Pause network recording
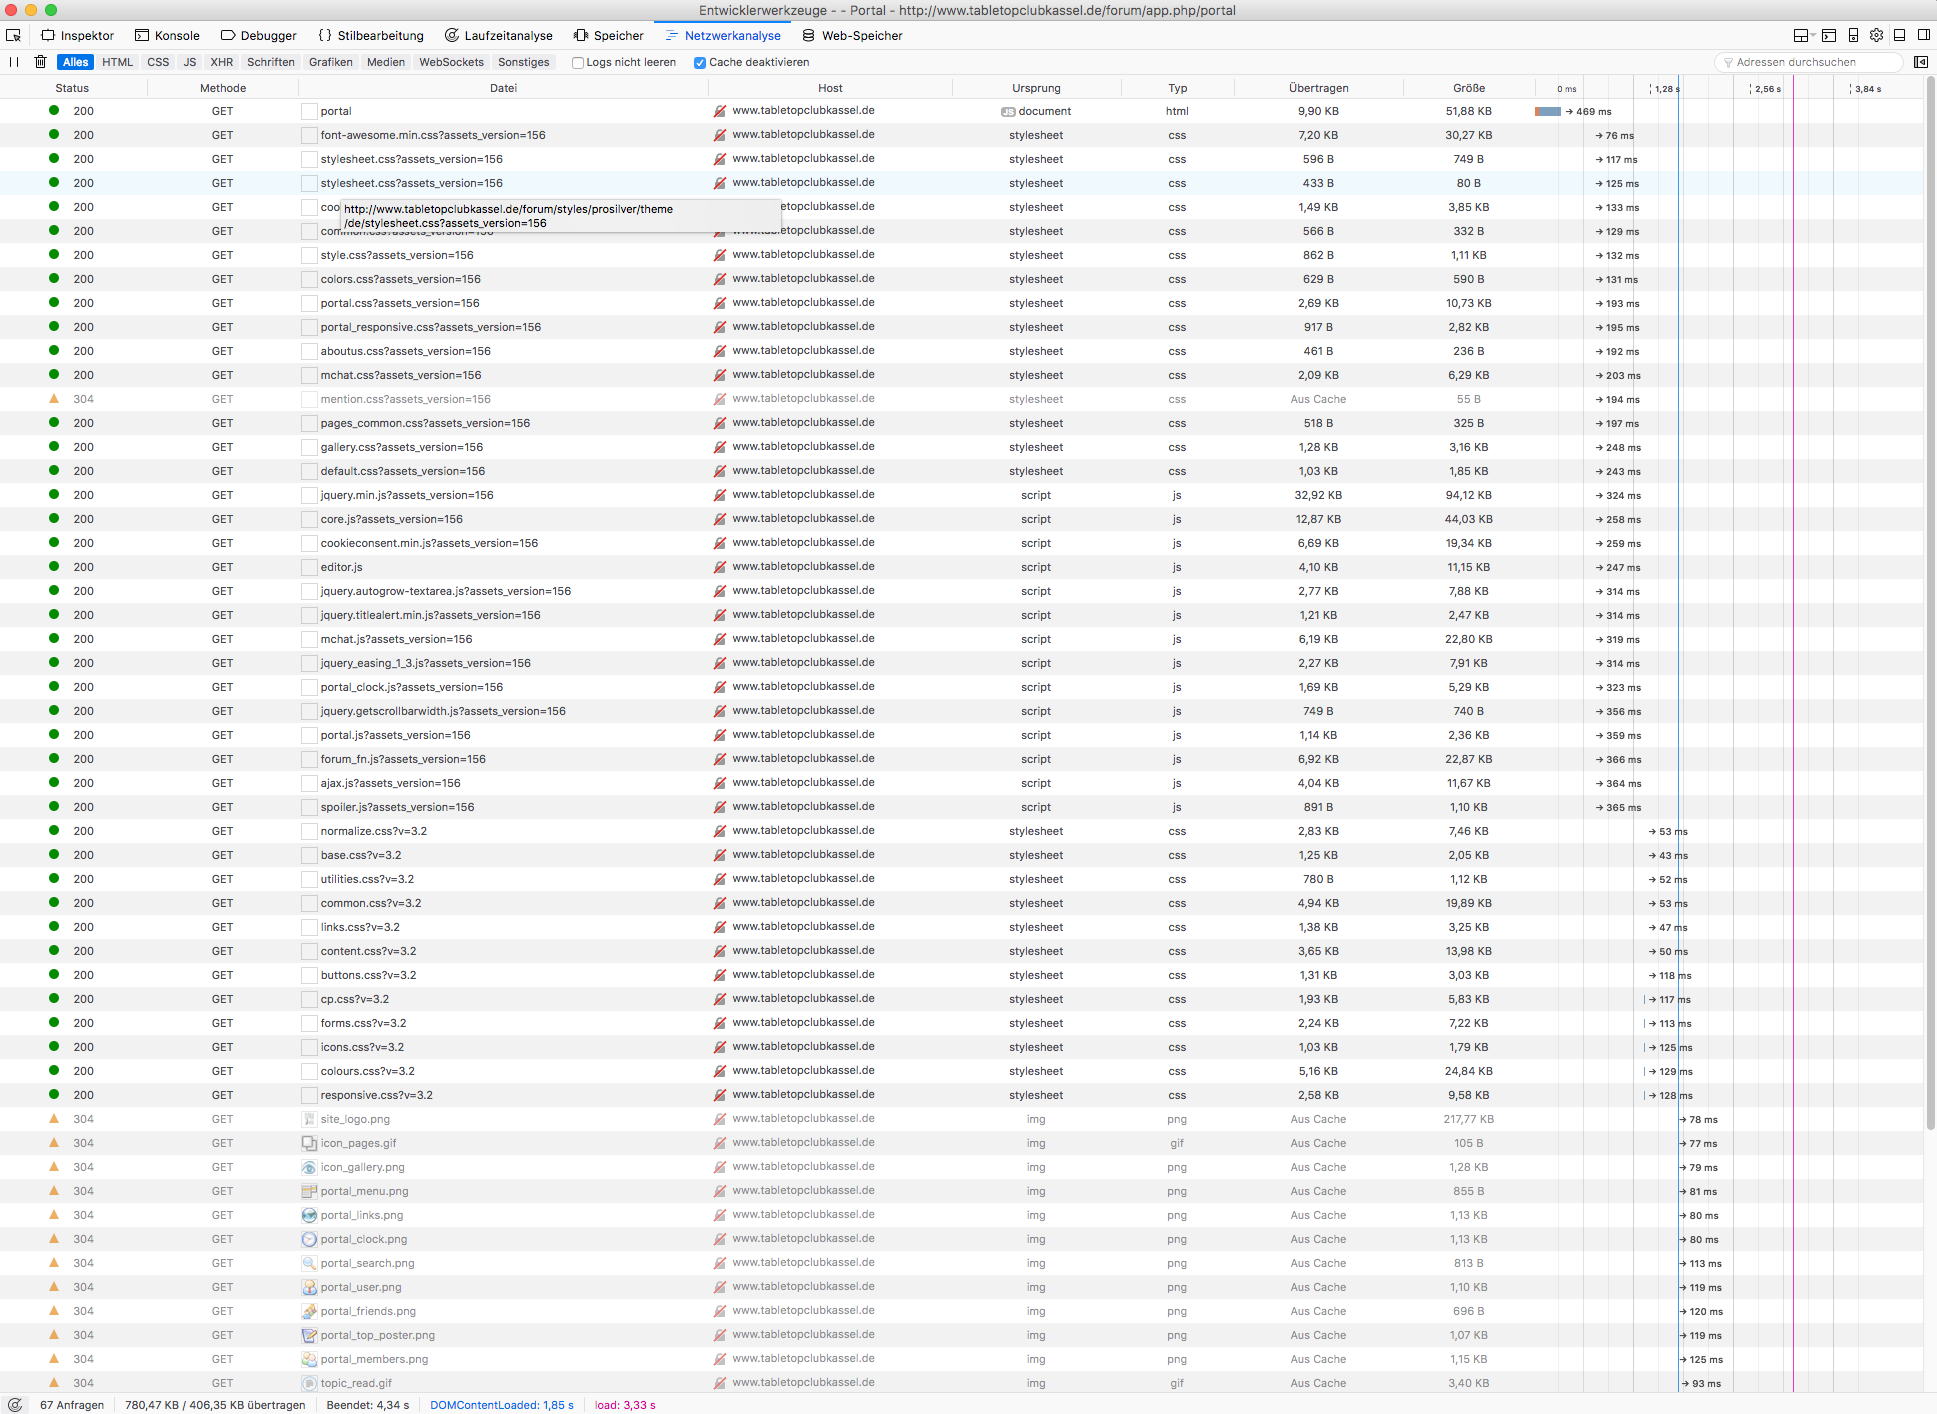This screenshot has height=1414, width=1937. 14,62
